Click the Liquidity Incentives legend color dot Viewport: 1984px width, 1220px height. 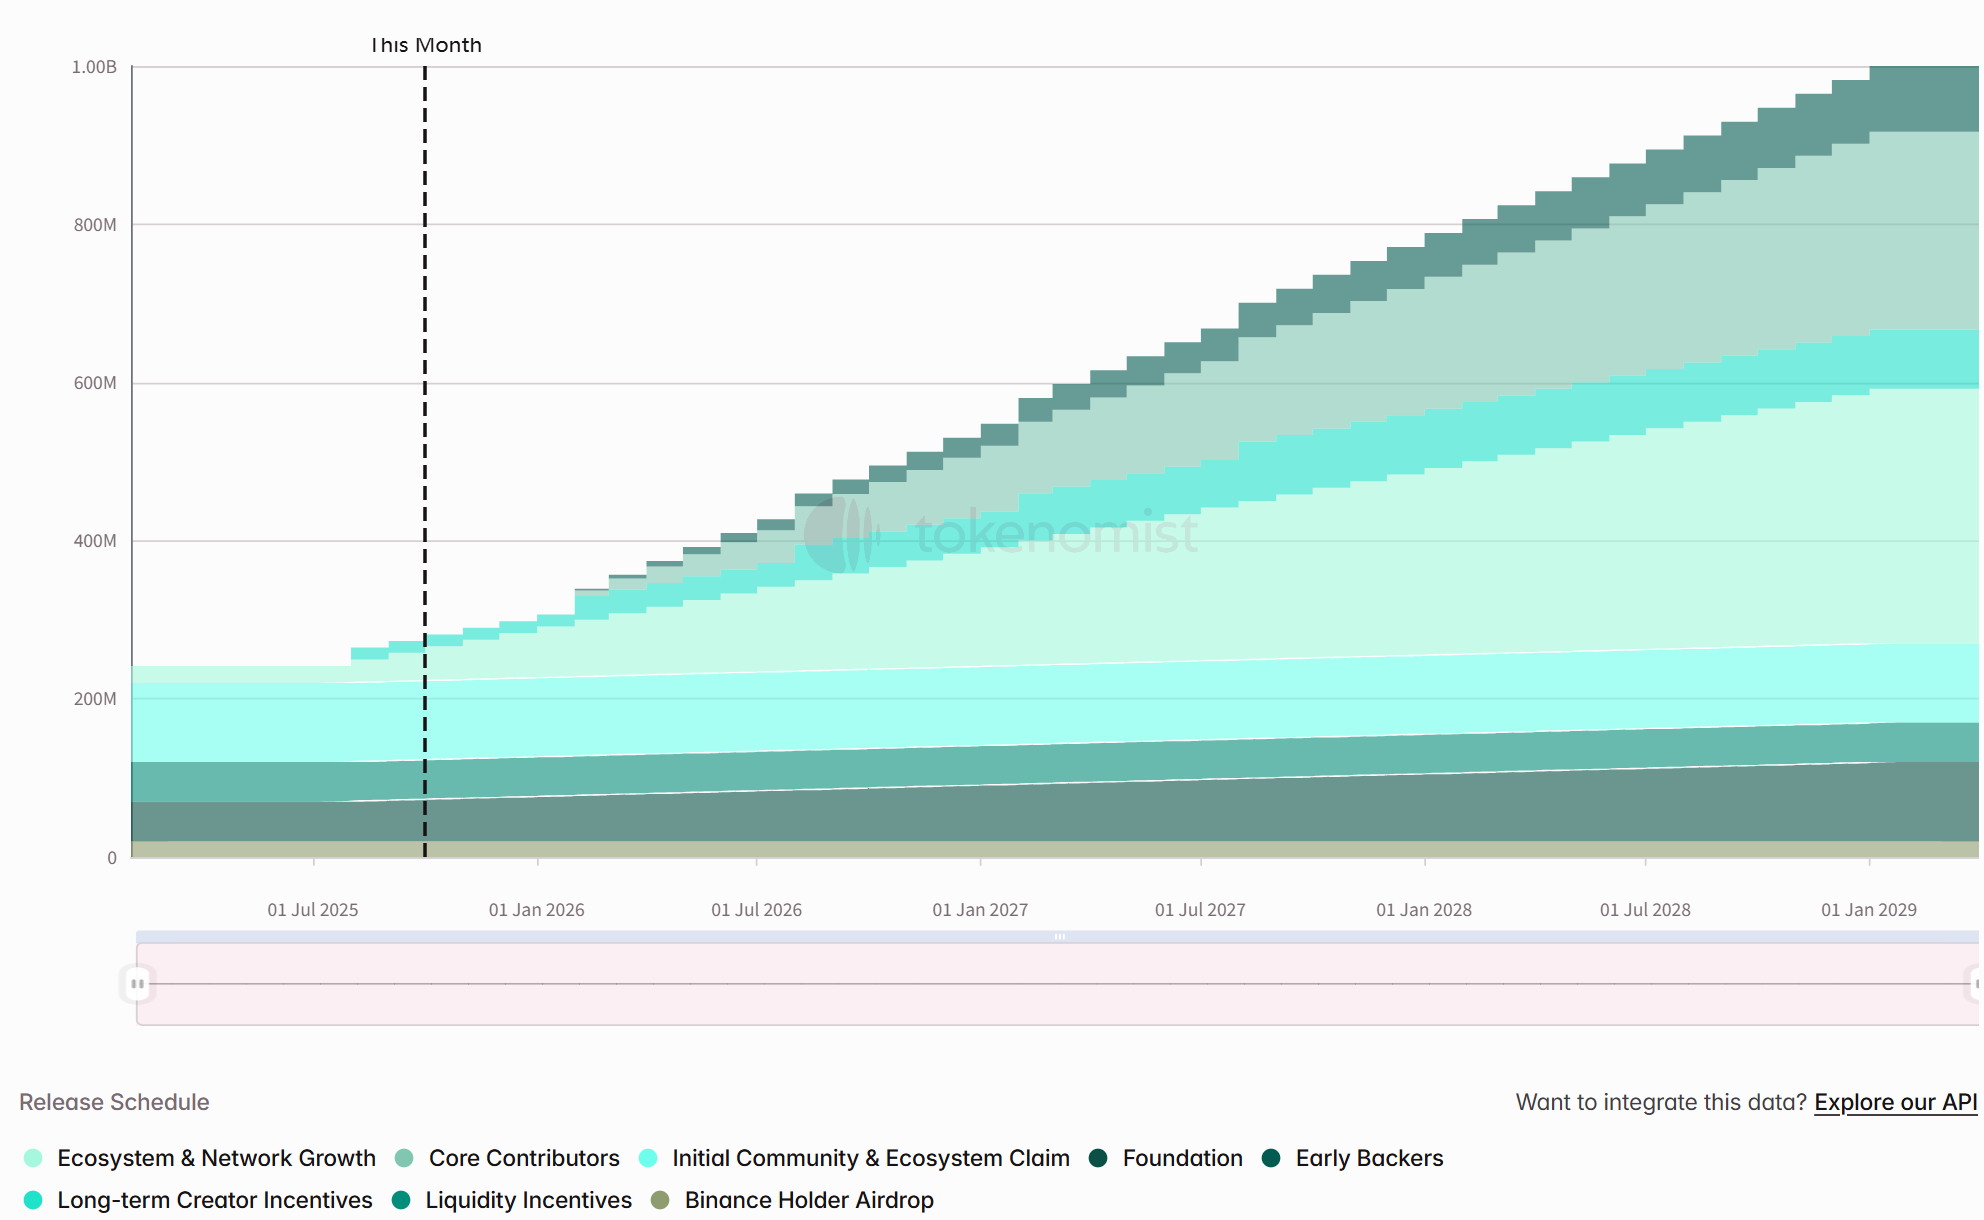[399, 1200]
